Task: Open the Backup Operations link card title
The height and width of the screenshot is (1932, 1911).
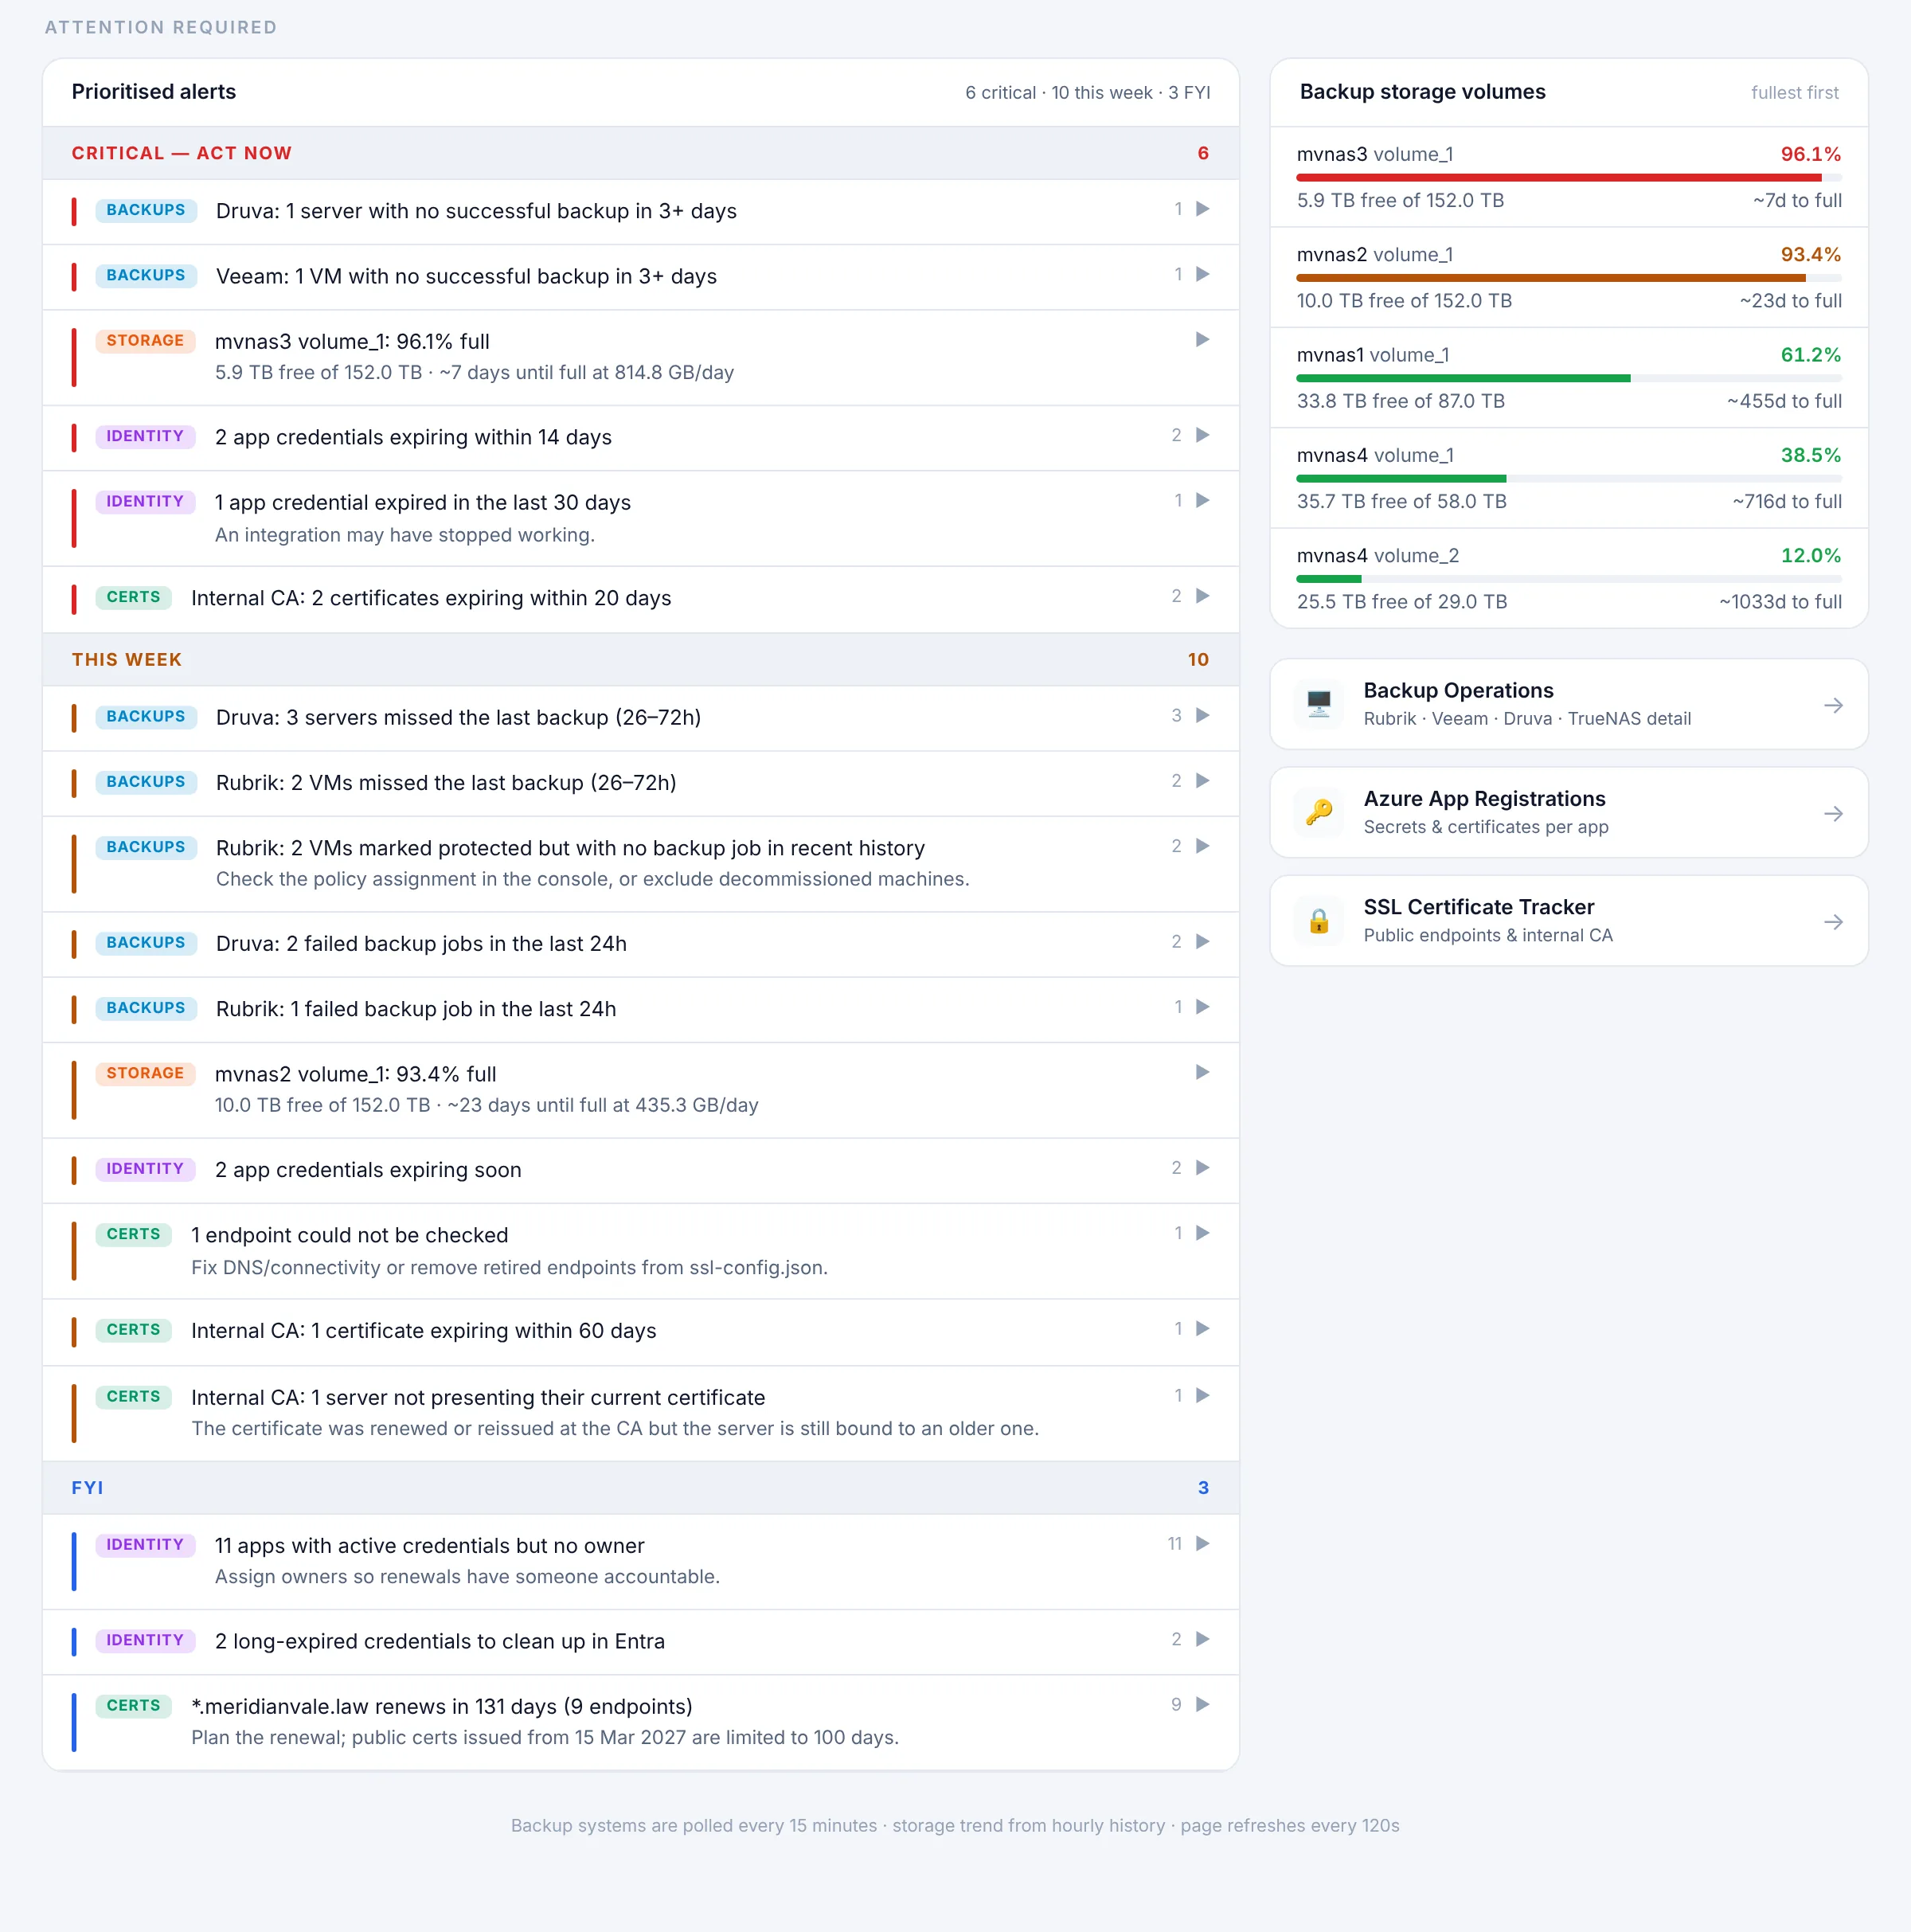Action: 1458,690
